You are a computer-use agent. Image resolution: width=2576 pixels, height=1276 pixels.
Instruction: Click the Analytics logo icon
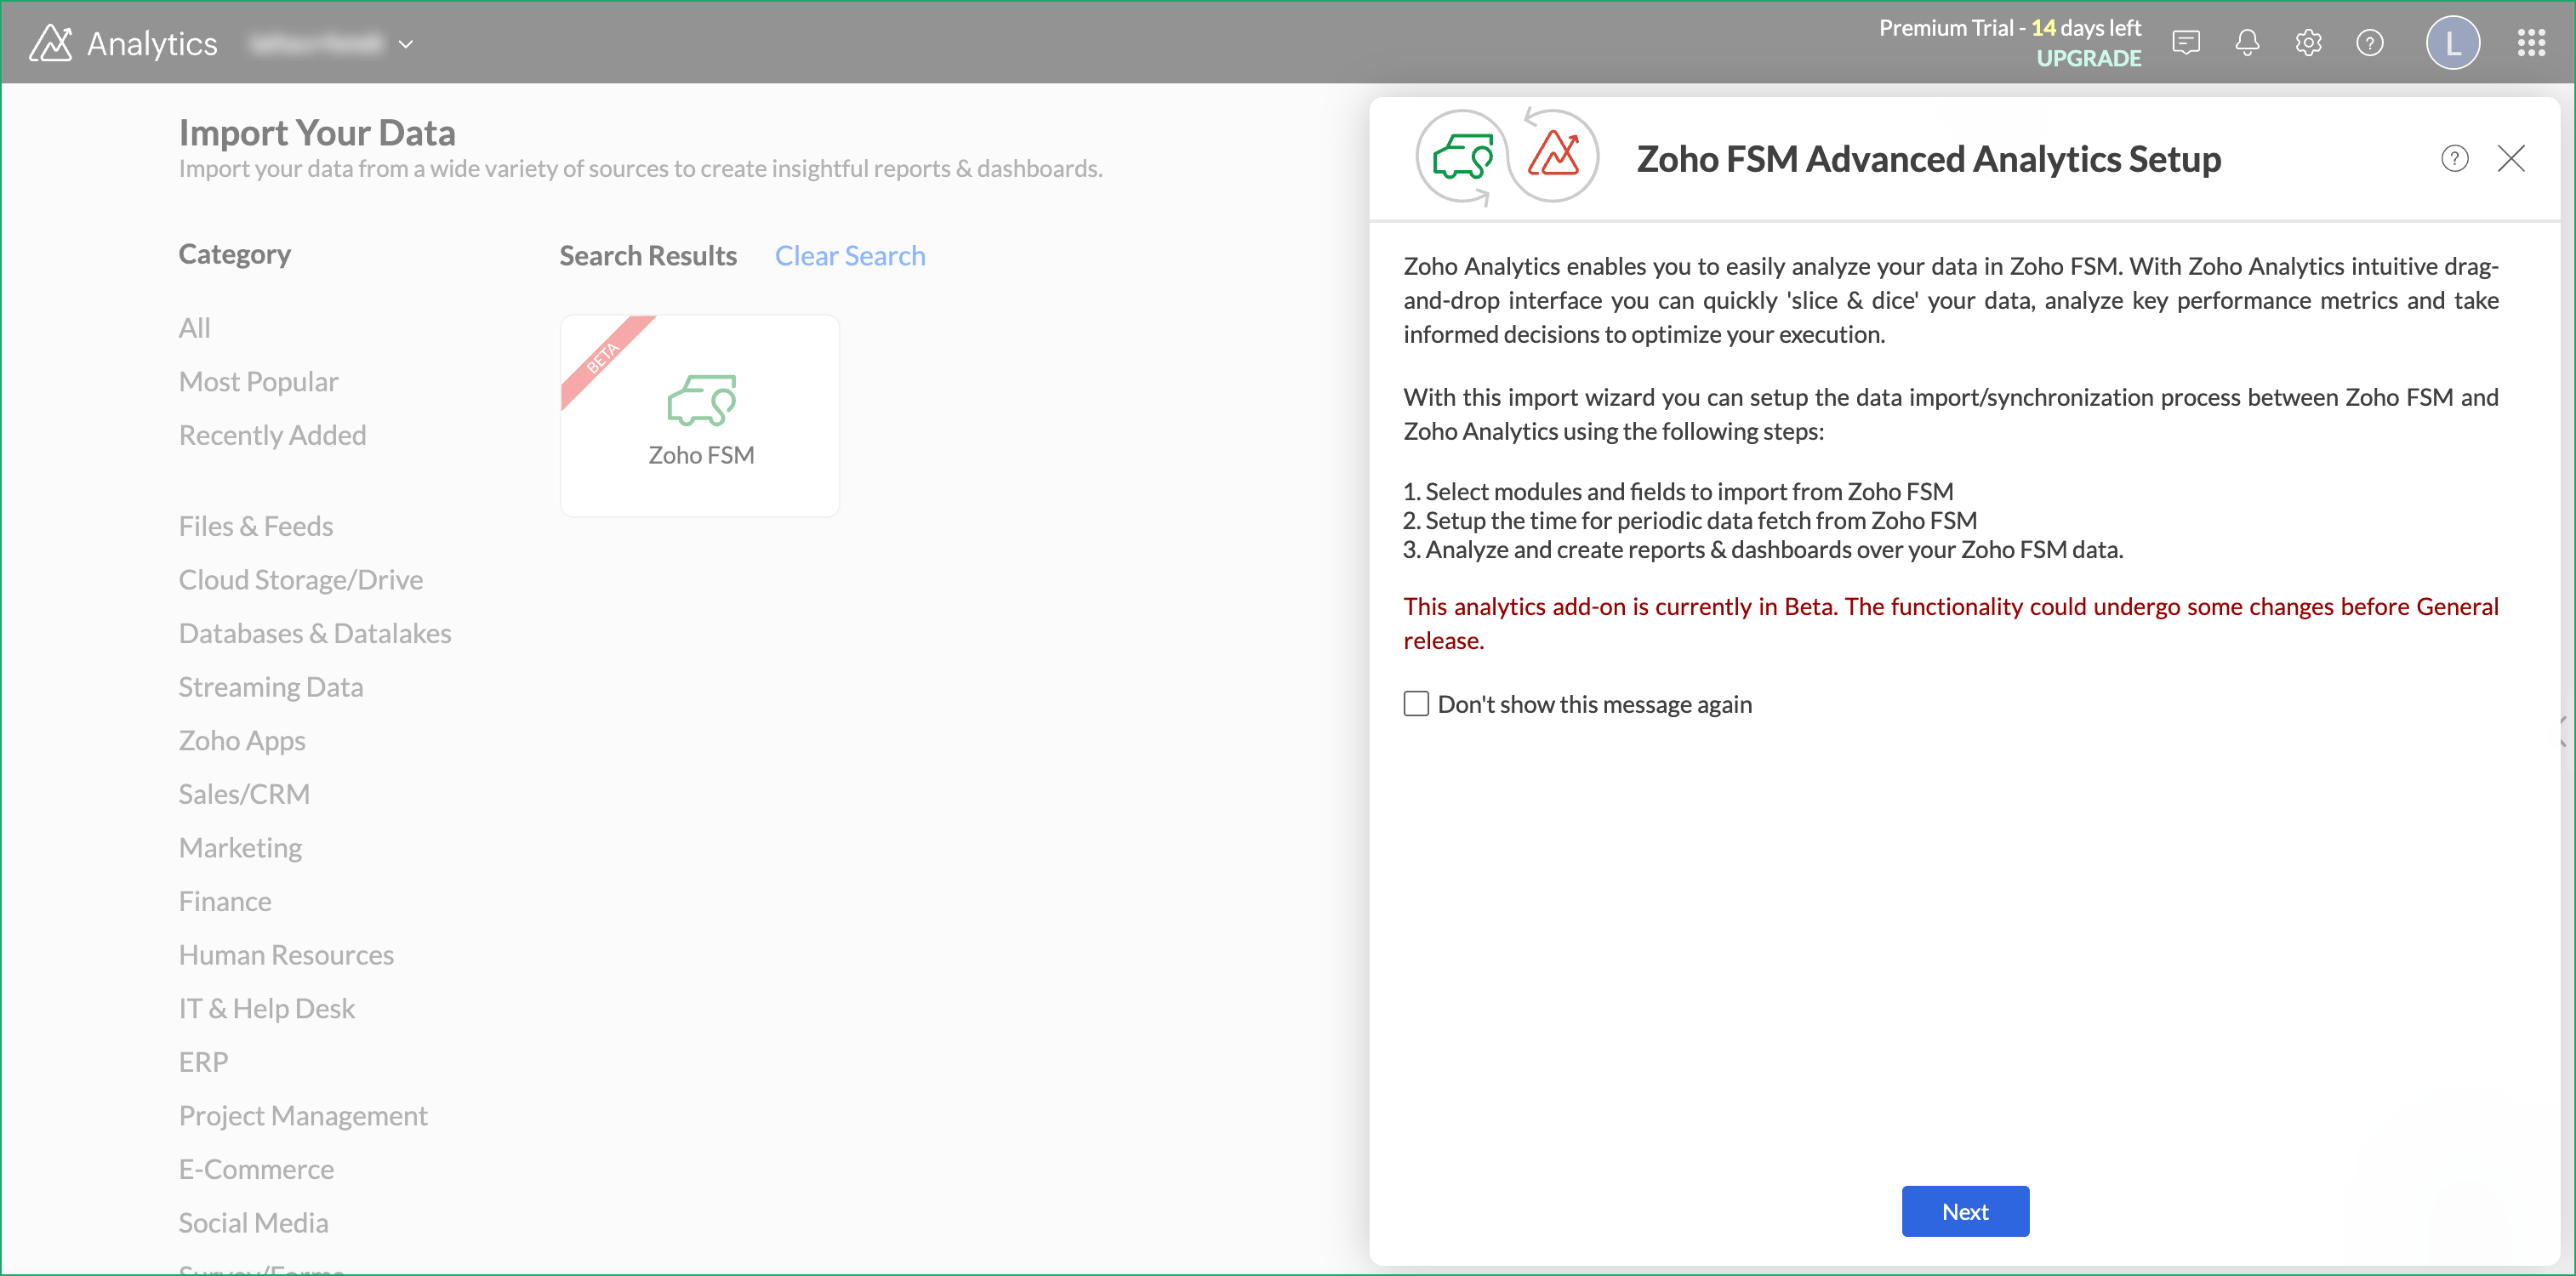click(50, 43)
